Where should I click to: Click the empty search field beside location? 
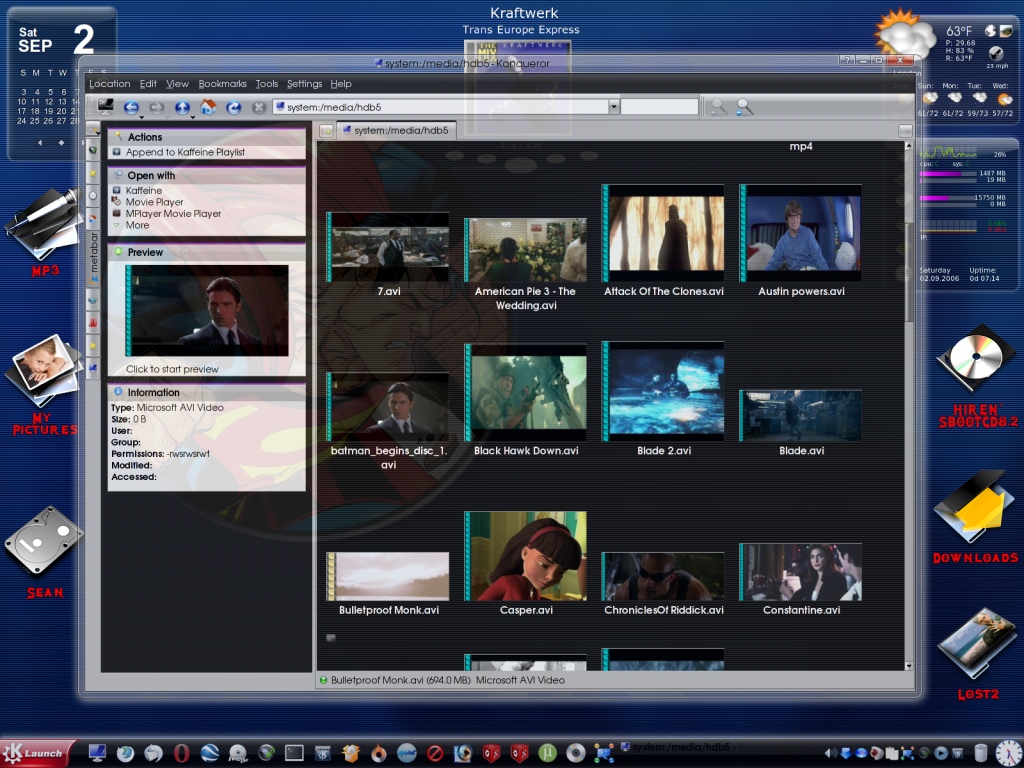pos(659,106)
